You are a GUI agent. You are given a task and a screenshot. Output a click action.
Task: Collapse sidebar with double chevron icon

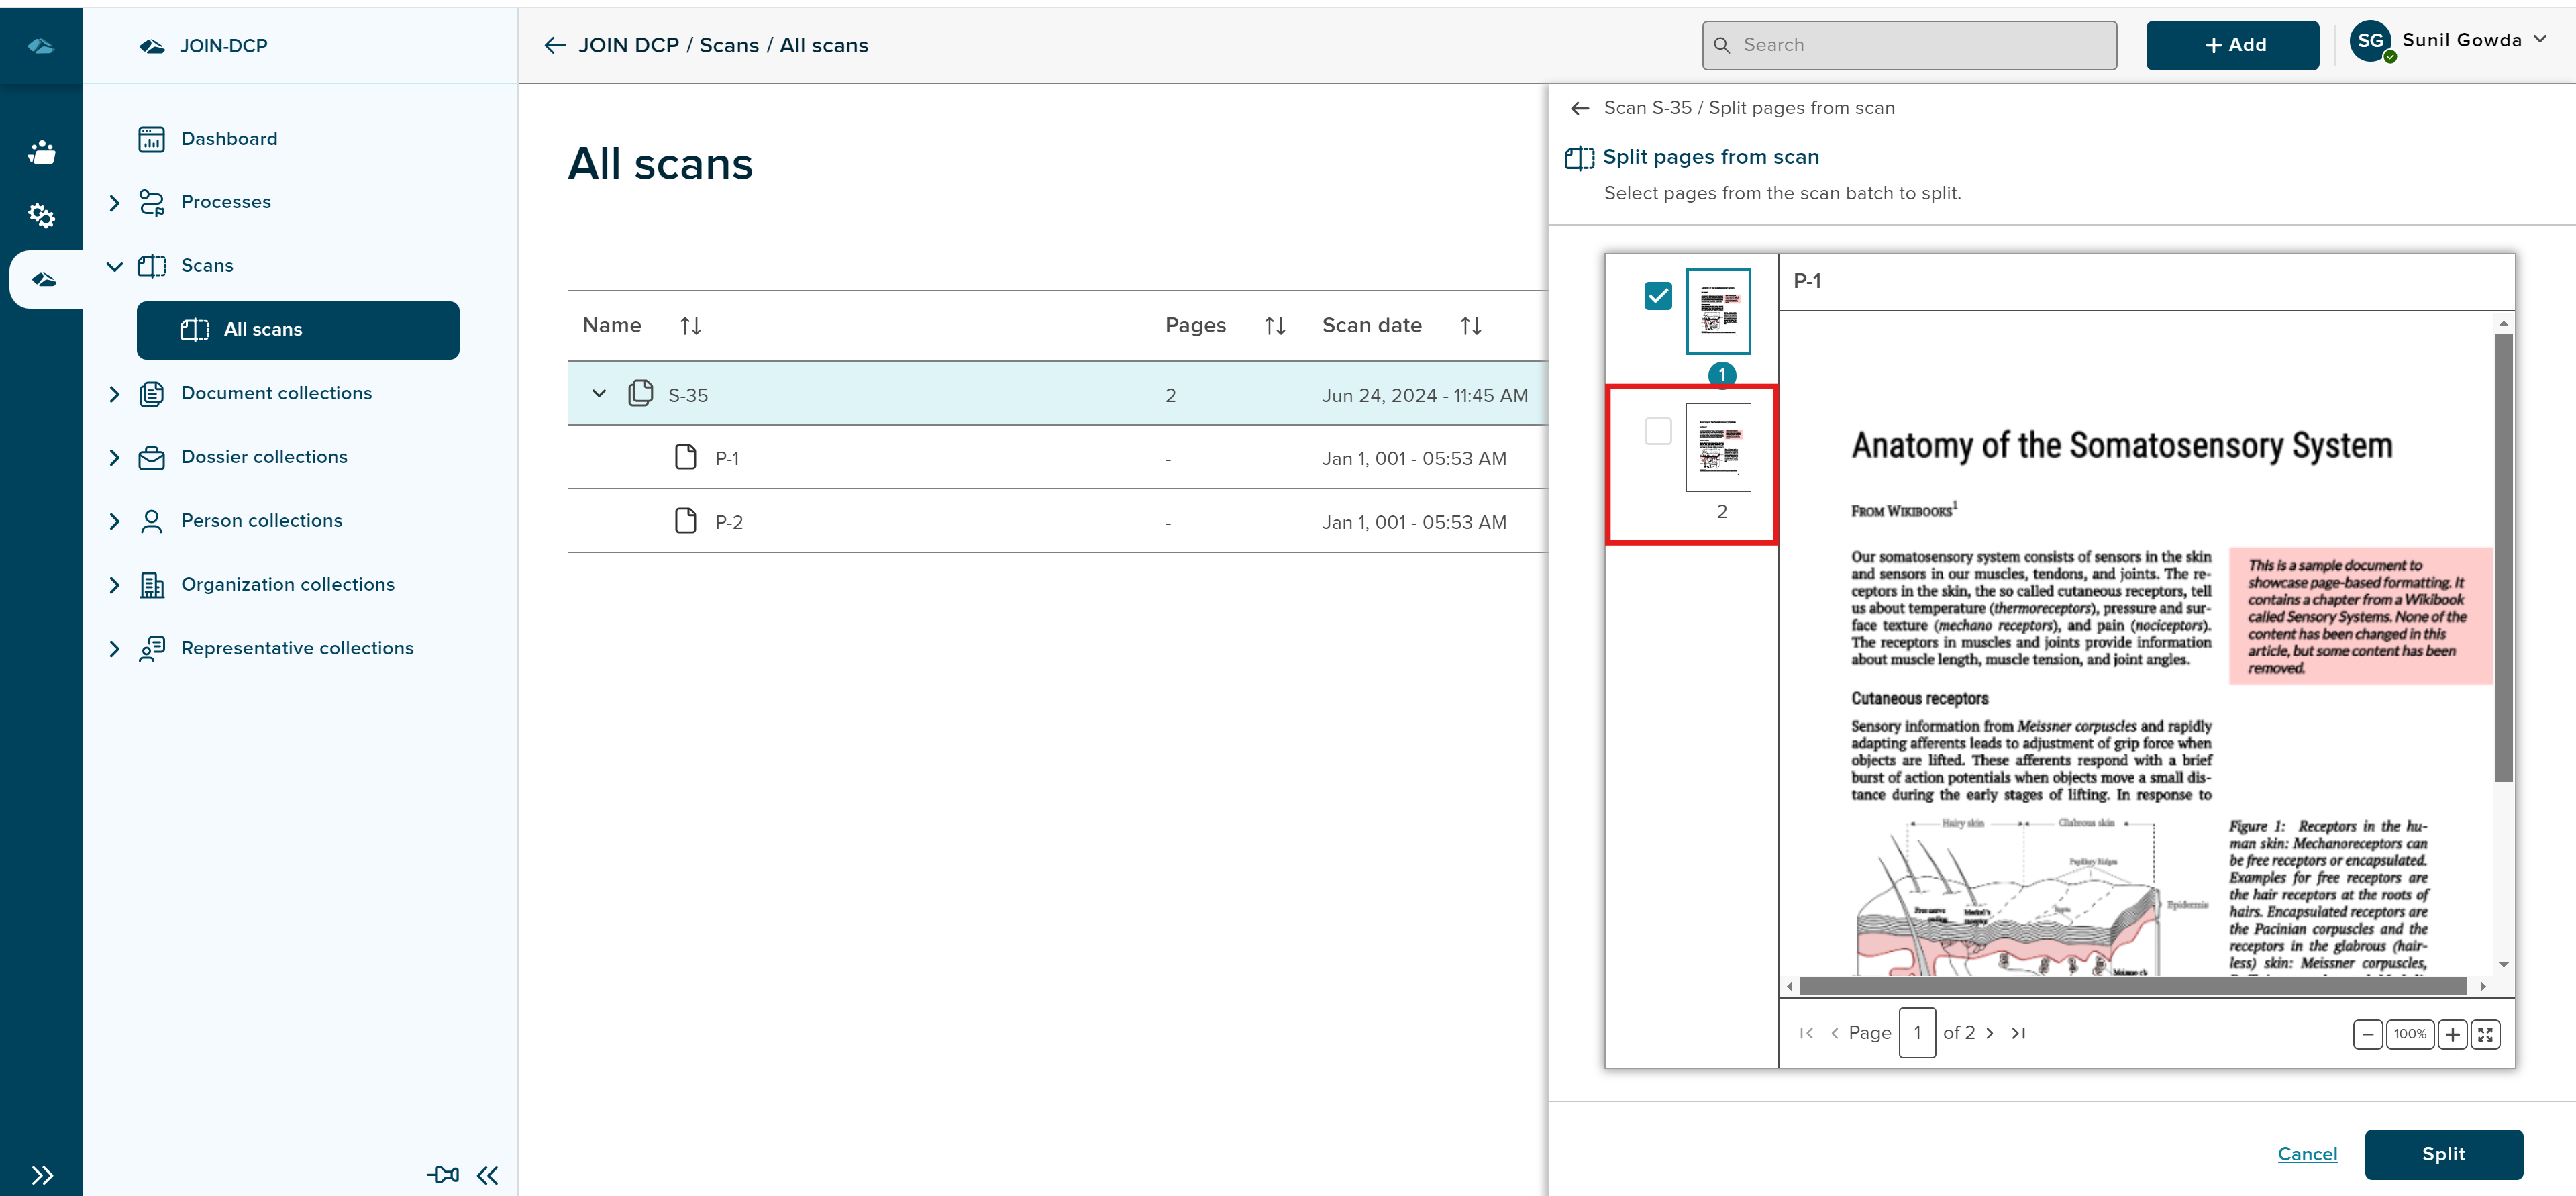(487, 1175)
